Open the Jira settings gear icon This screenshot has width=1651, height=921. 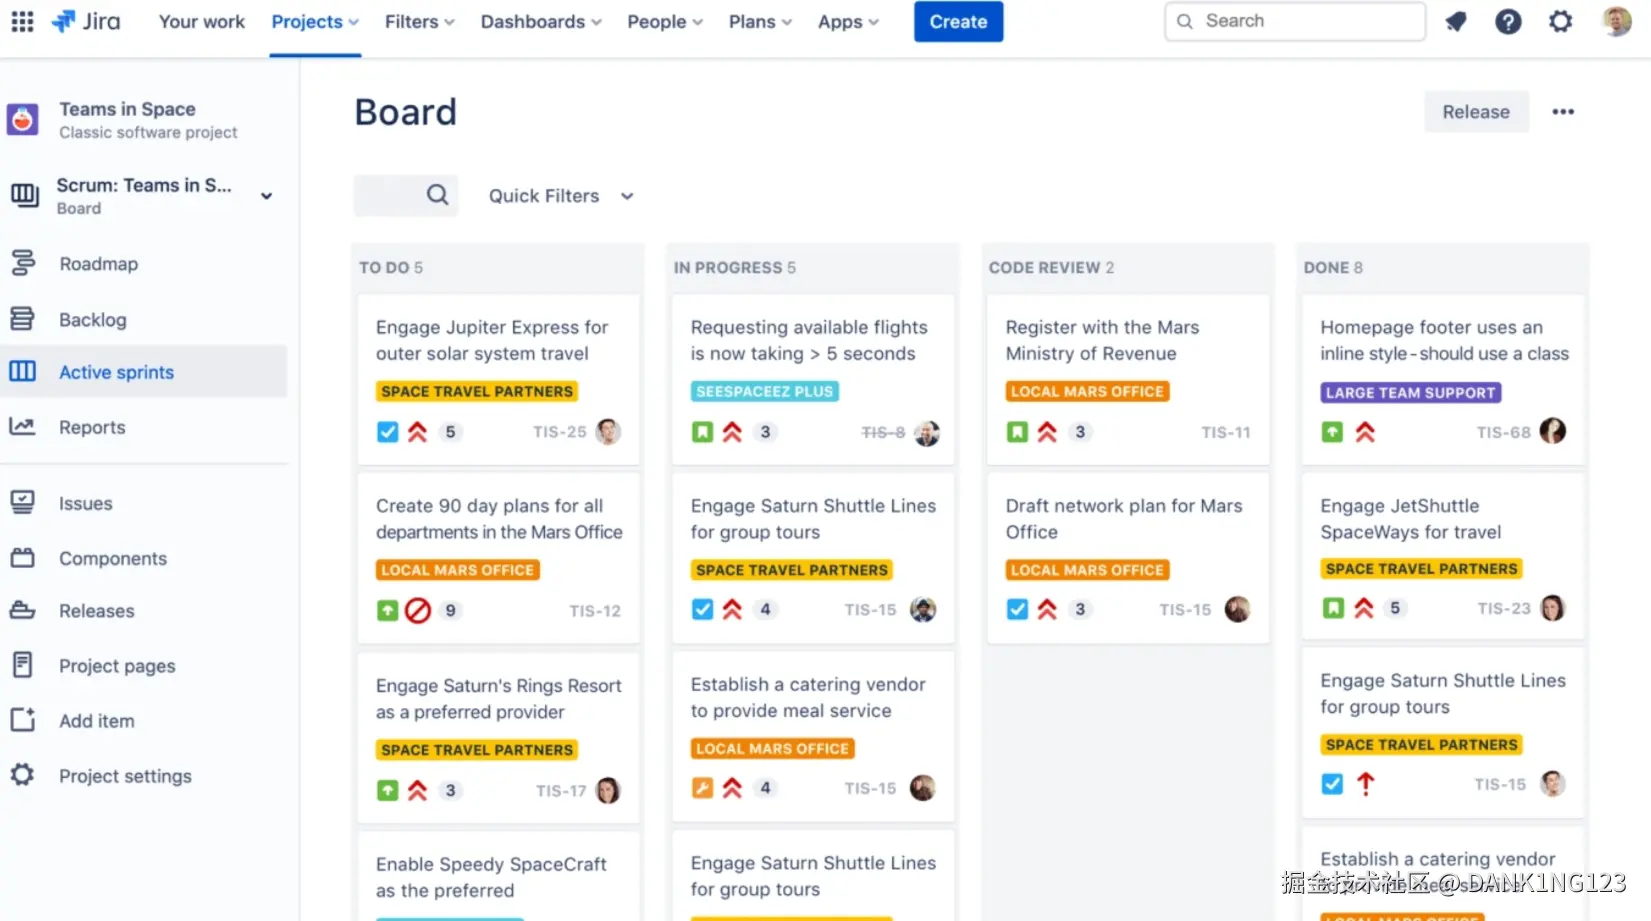click(x=1560, y=20)
